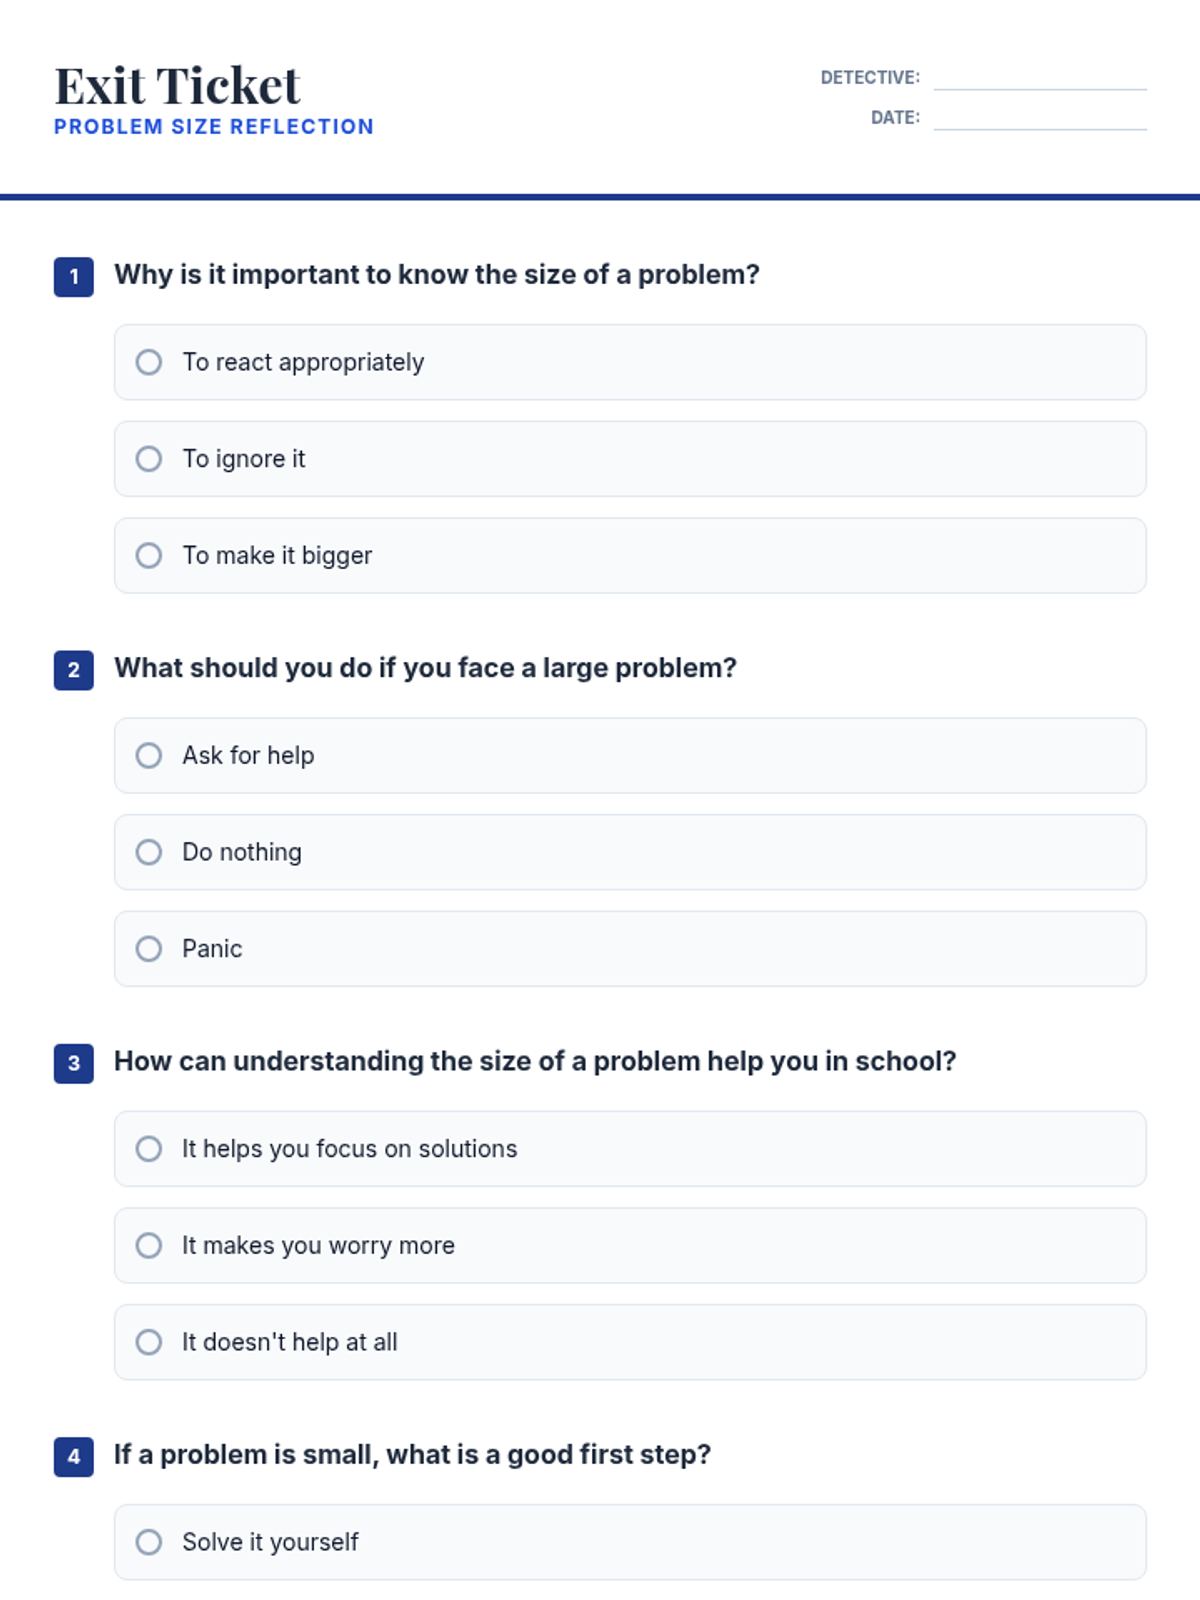
Task: Choose 'It doesn't help at all'
Action: 149,1342
